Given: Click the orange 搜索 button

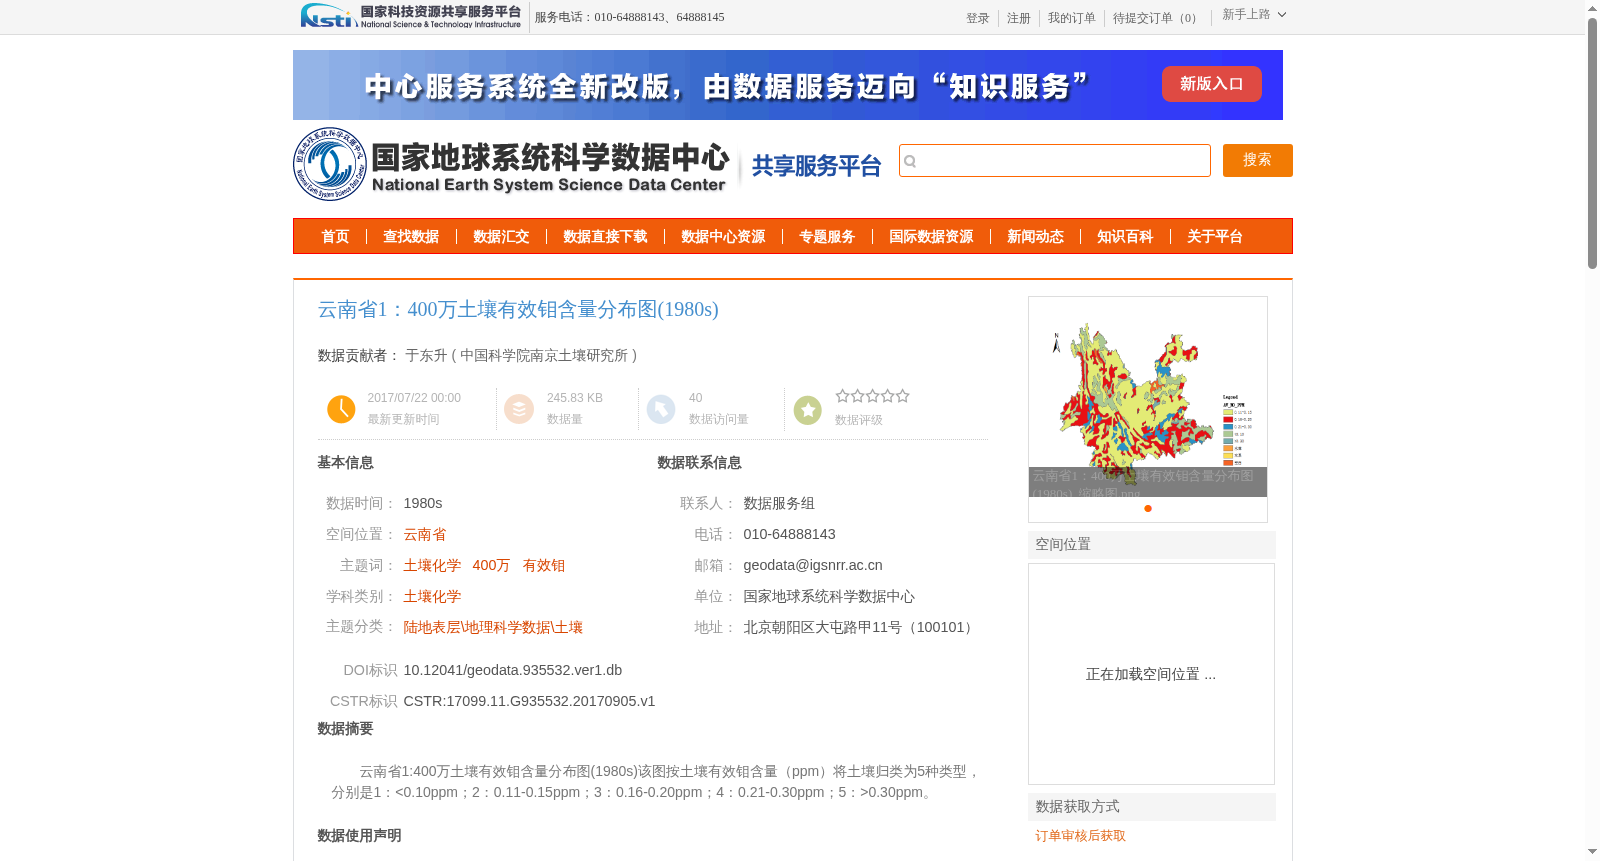Looking at the screenshot, I should (1257, 160).
